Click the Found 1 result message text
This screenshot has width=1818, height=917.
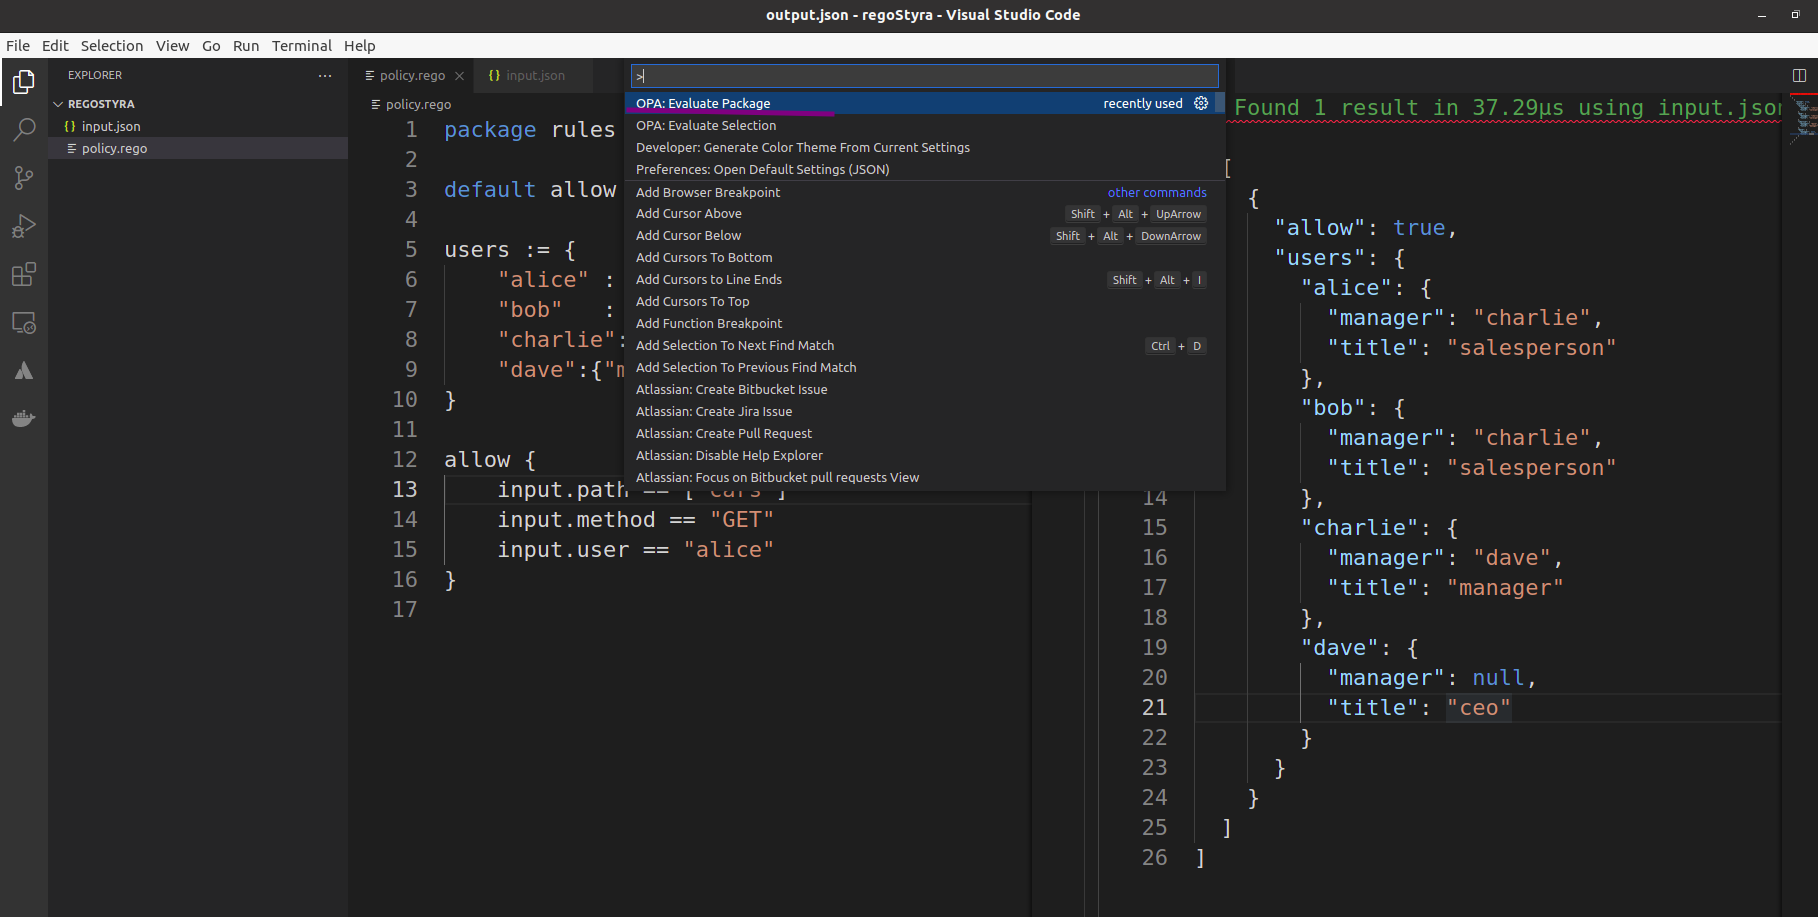1507,108
